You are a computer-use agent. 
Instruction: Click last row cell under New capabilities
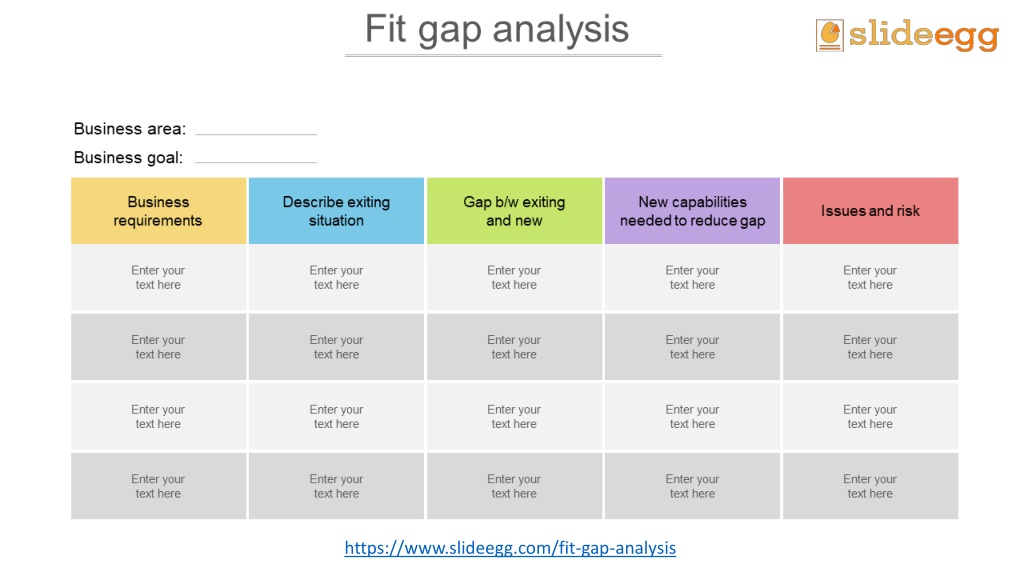pos(692,486)
